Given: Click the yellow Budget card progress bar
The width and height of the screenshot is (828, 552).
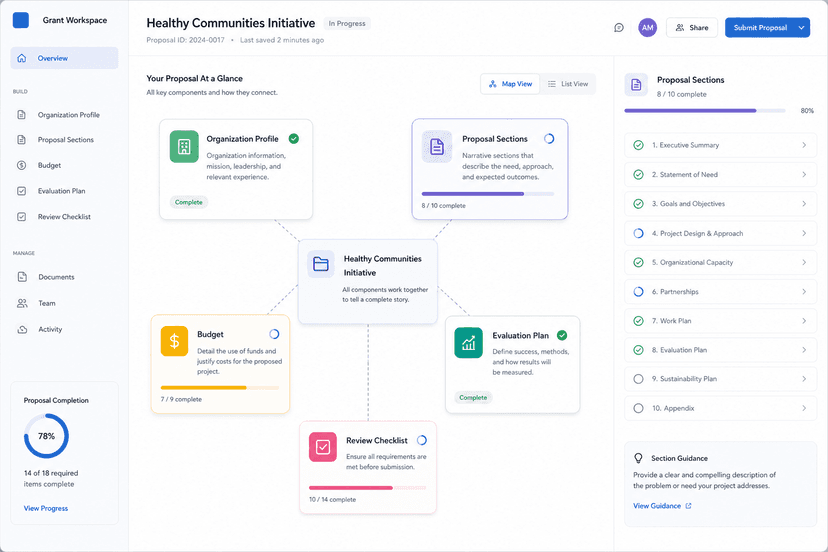Looking at the screenshot, I should pos(220,388).
